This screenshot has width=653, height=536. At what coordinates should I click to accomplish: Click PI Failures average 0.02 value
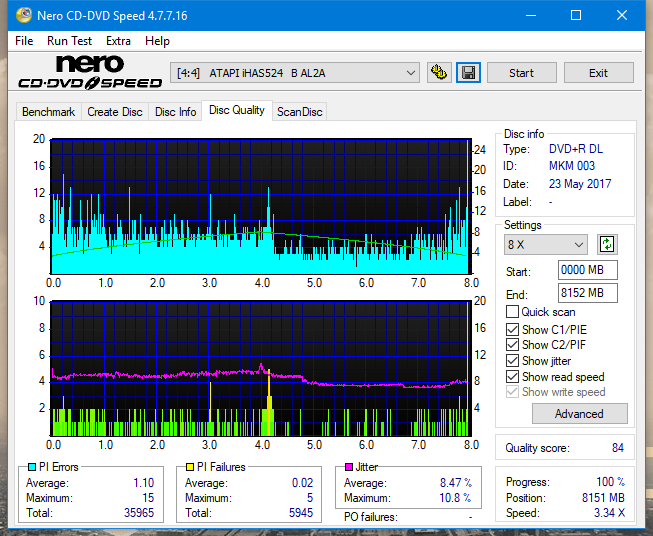(x=302, y=483)
